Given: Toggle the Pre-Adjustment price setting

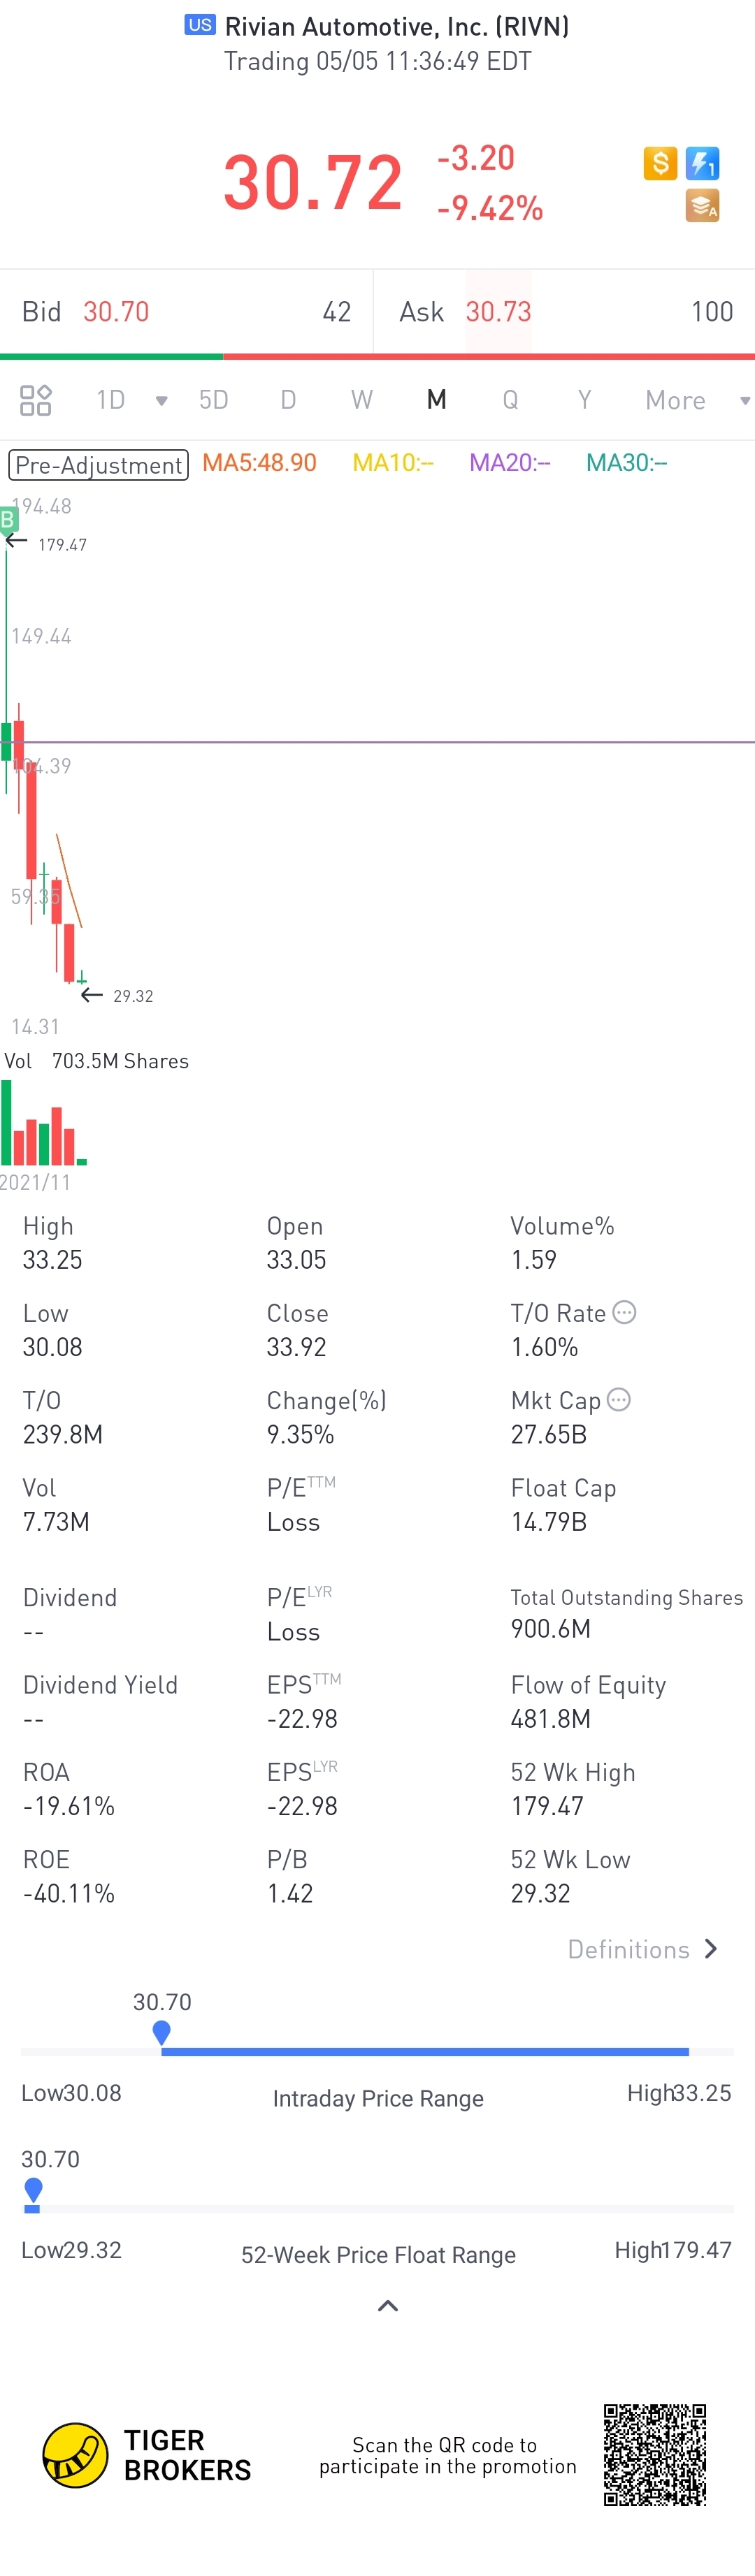Looking at the screenshot, I should [99, 465].
